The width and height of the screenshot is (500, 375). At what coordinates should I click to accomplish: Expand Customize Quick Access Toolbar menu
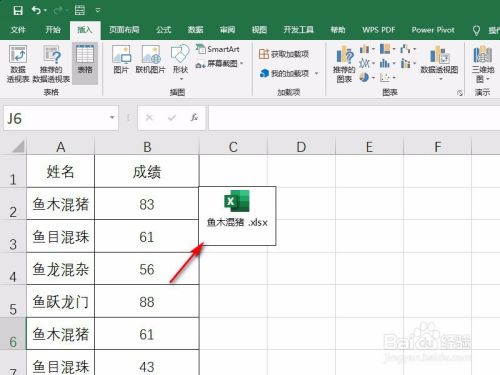(x=98, y=10)
